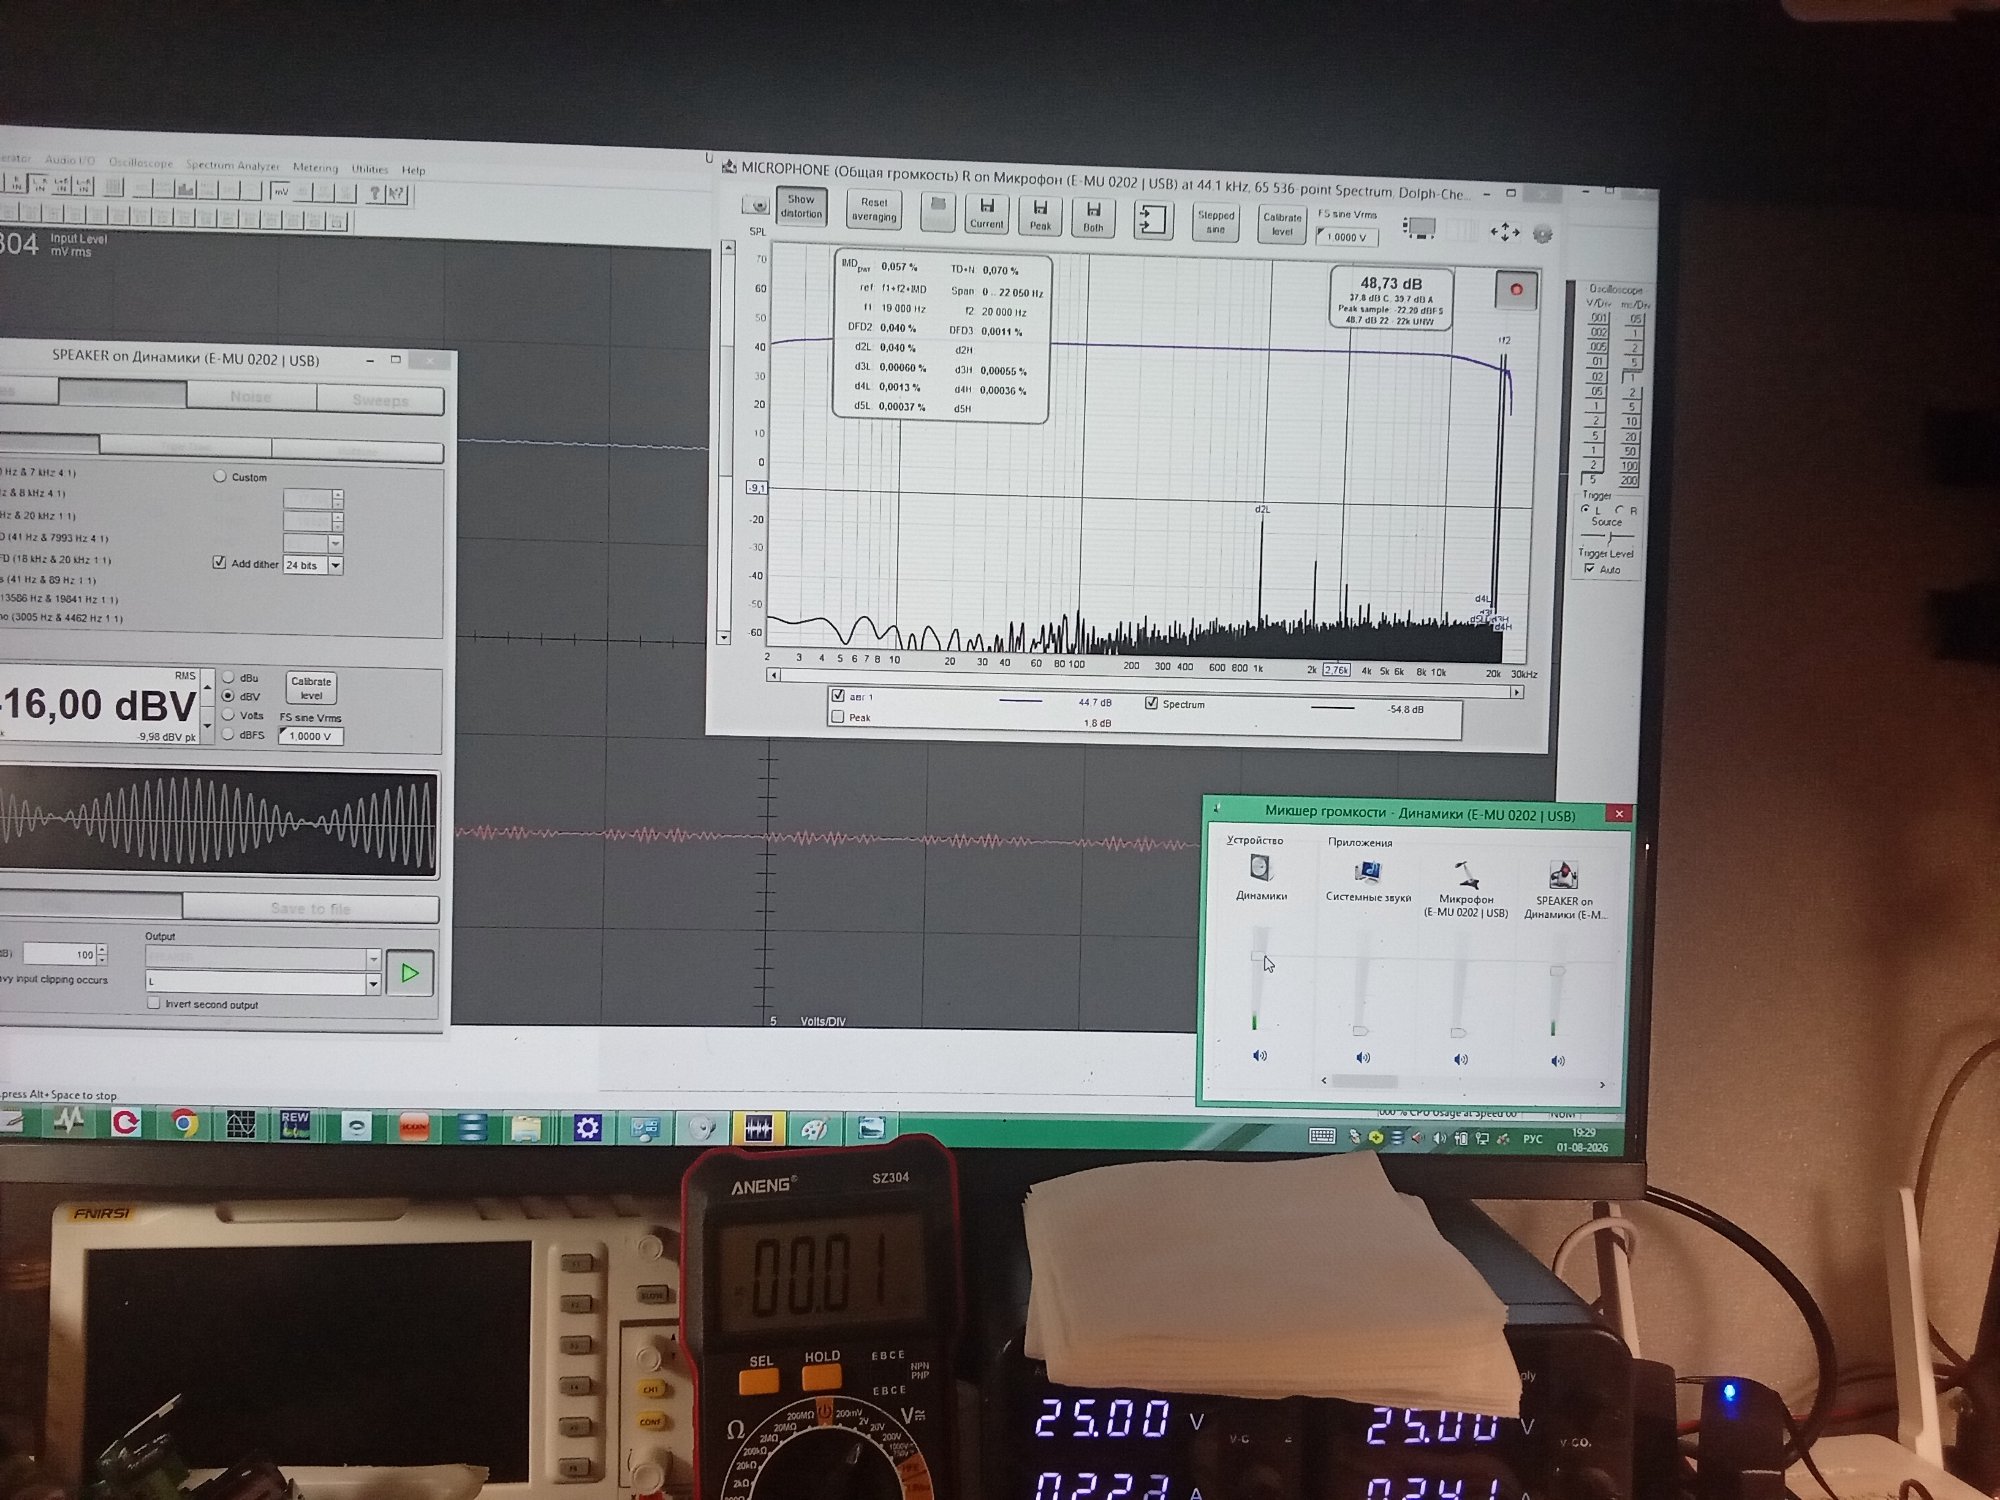Open the spectrum settings gear icon
The width and height of the screenshot is (2000, 1500).
pos(1543,234)
